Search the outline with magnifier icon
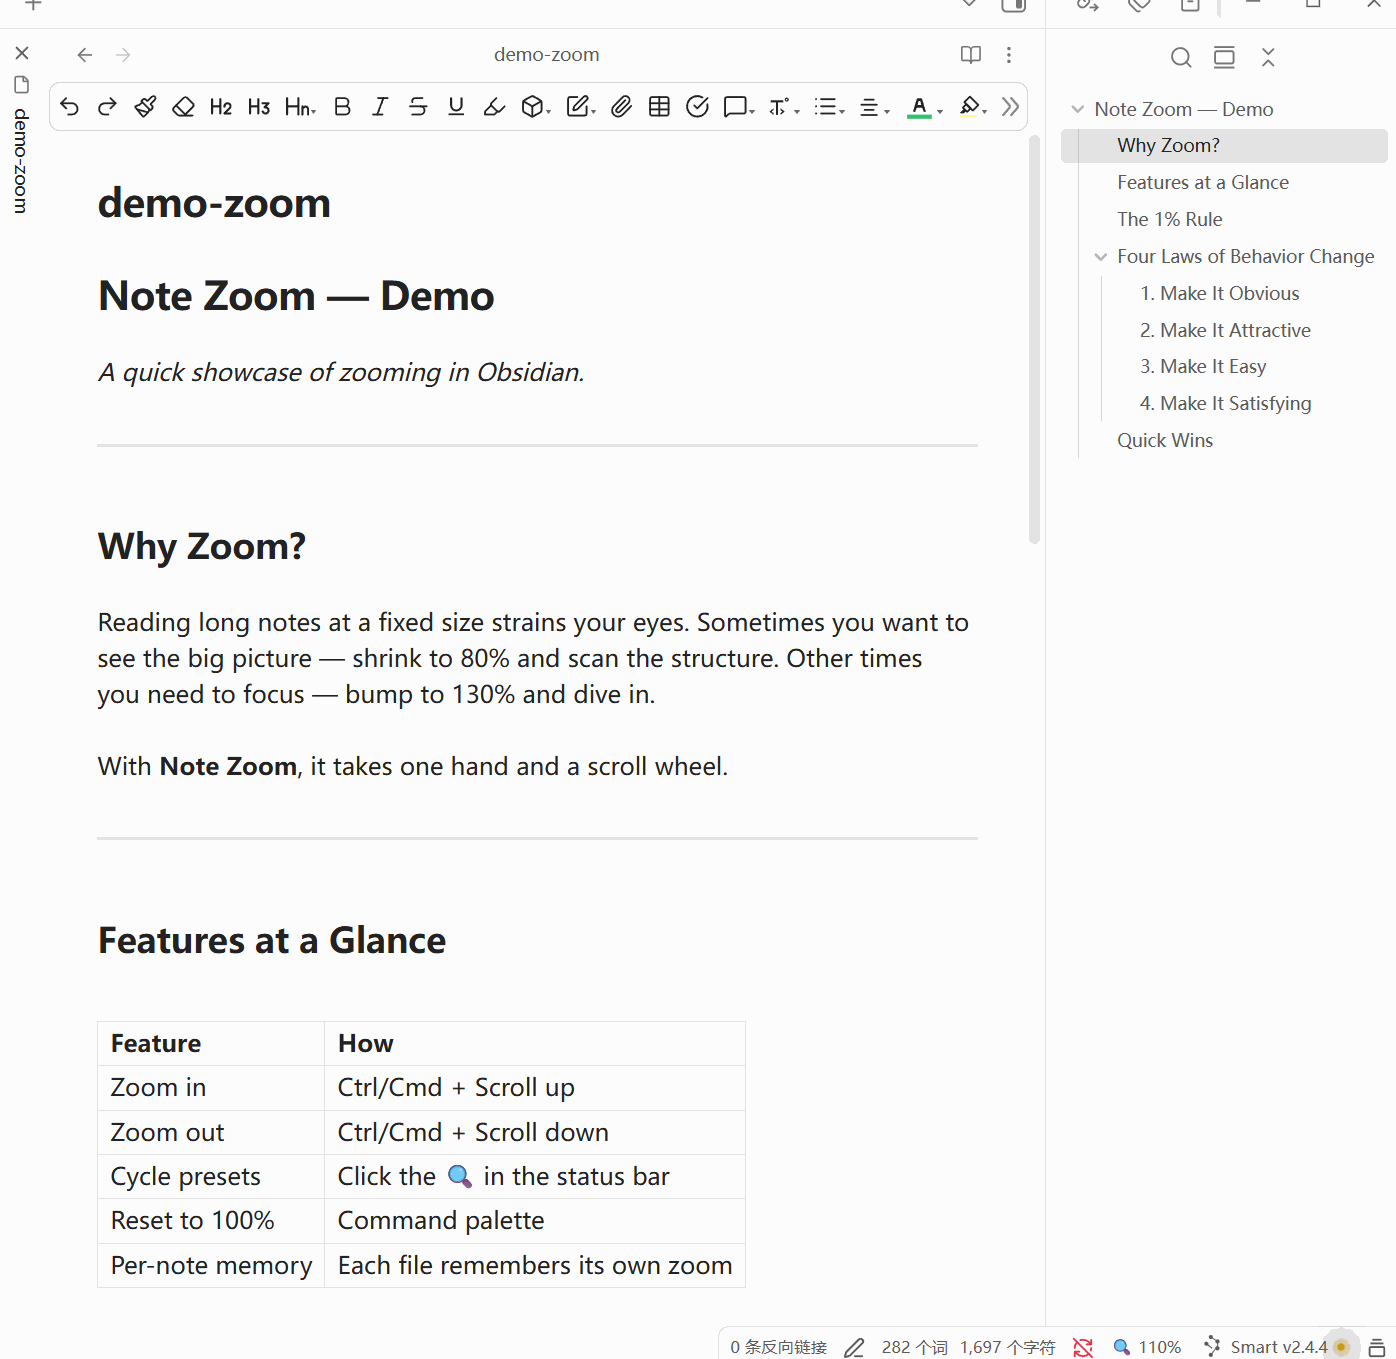Screen dimensions: 1396x1359 point(1181,58)
